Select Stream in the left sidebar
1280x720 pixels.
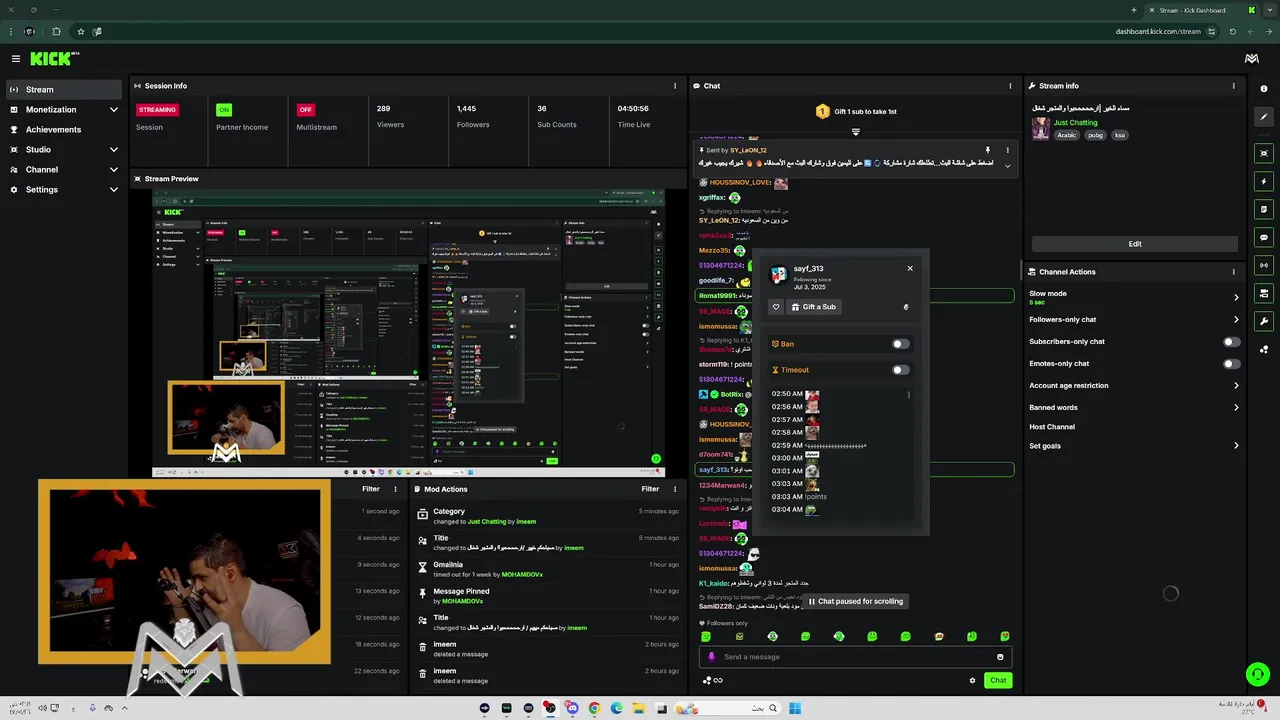click(64, 90)
